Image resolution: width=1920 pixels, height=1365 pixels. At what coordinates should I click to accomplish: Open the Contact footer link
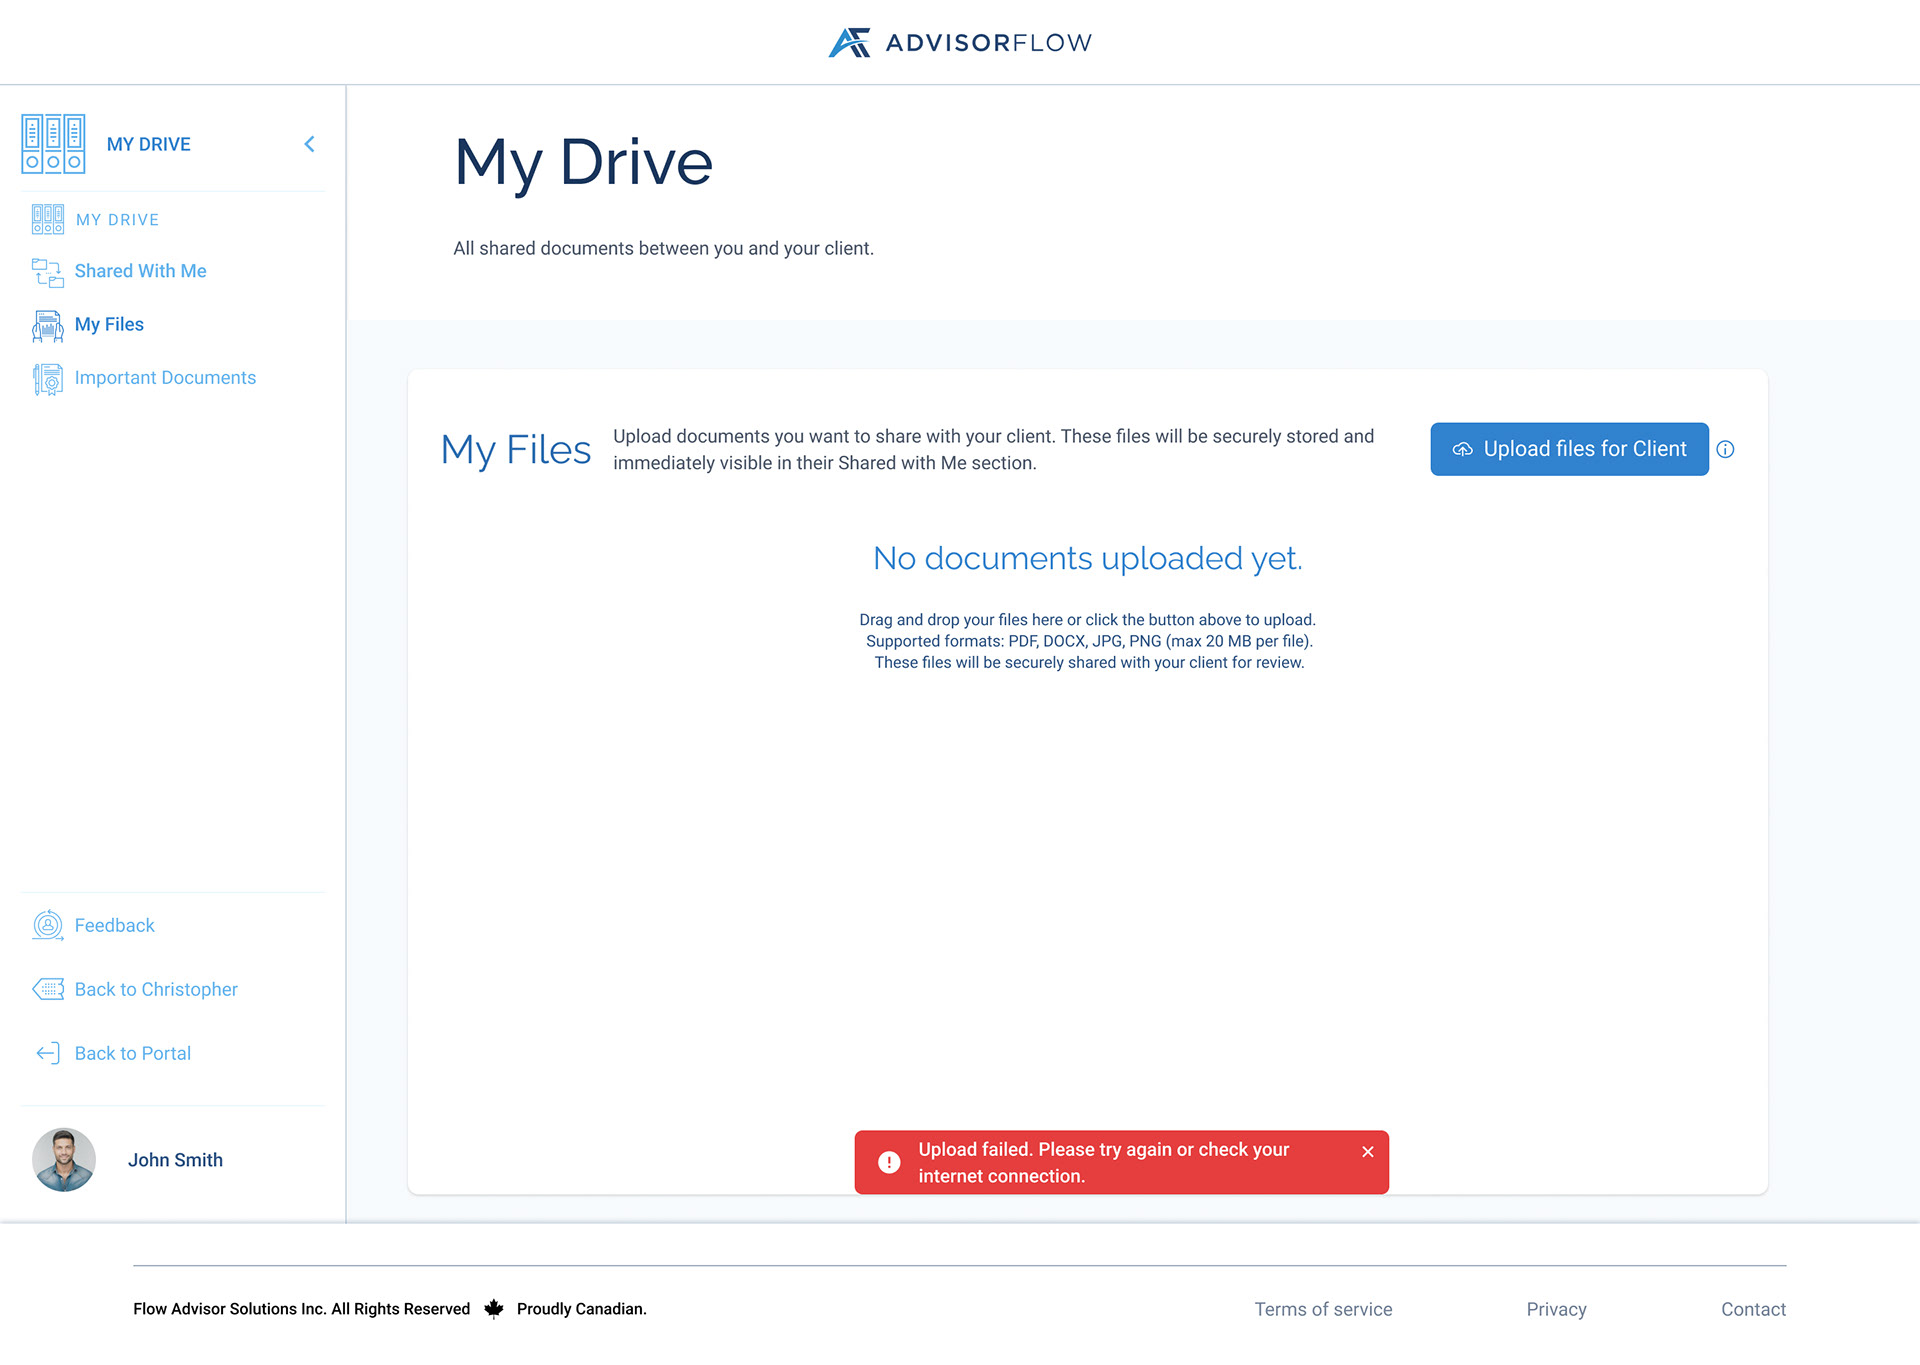1753,1310
